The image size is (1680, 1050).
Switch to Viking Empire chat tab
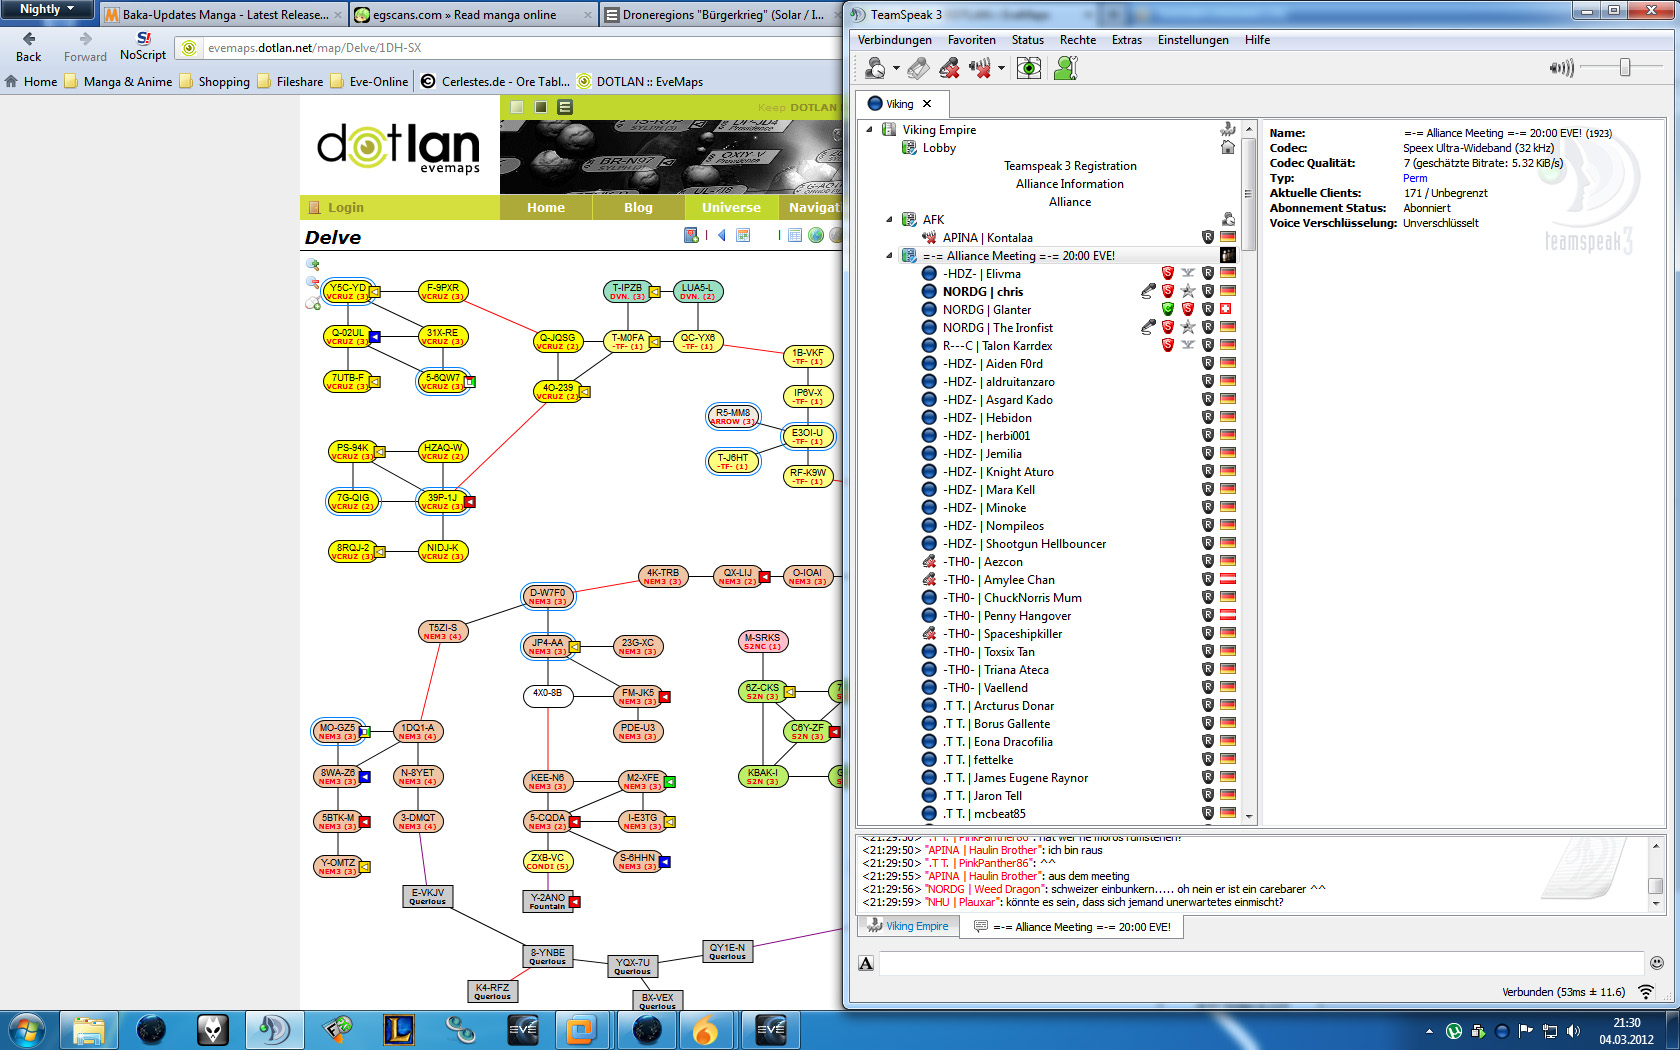click(x=908, y=926)
